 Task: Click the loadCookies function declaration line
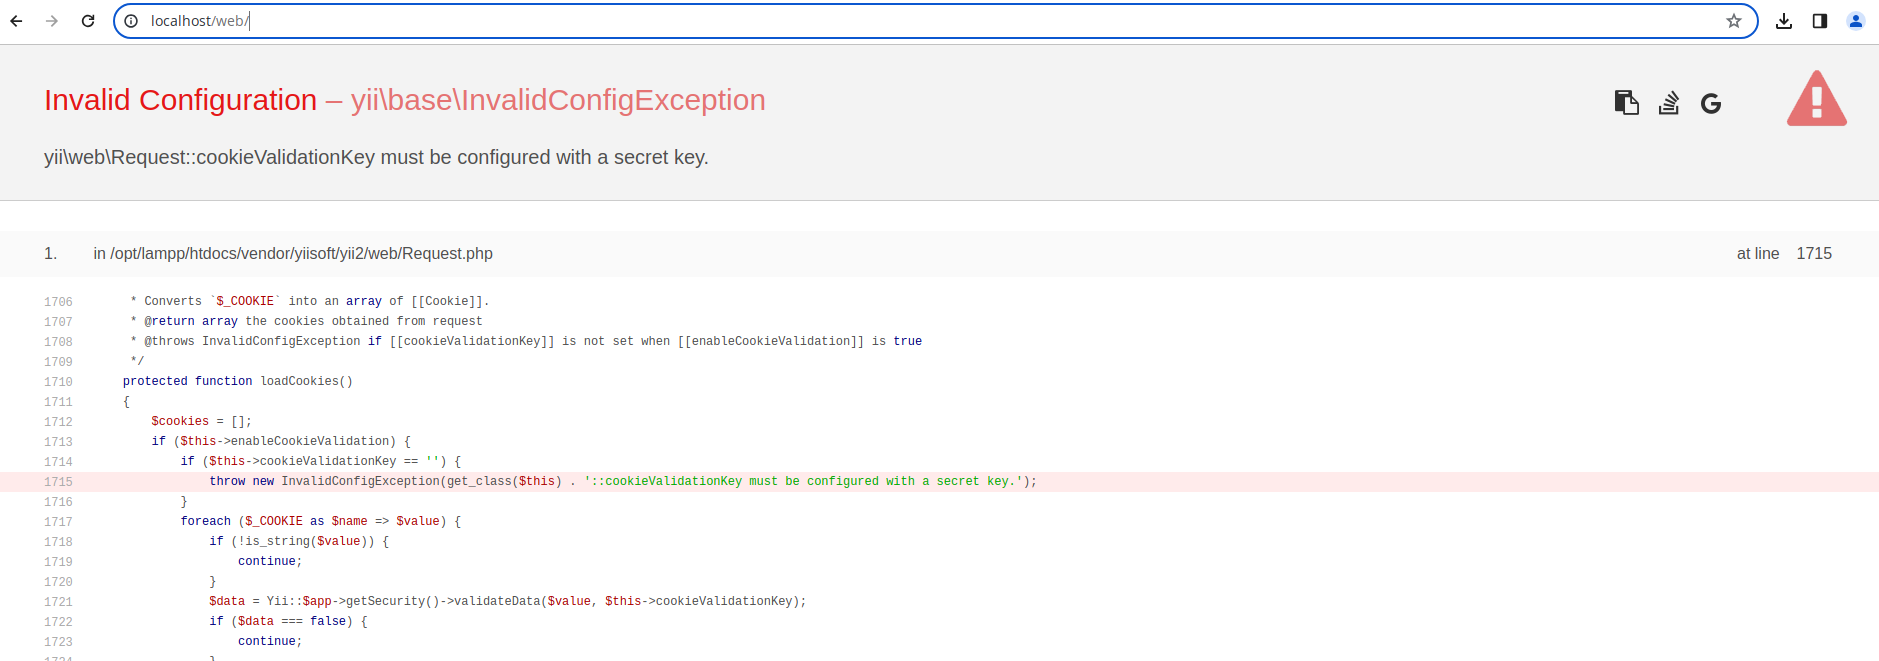[x=238, y=382]
